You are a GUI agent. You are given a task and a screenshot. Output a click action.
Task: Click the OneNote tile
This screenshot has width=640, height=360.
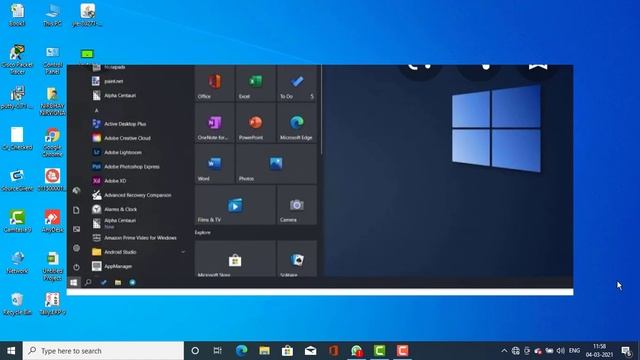(x=215, y=123)
